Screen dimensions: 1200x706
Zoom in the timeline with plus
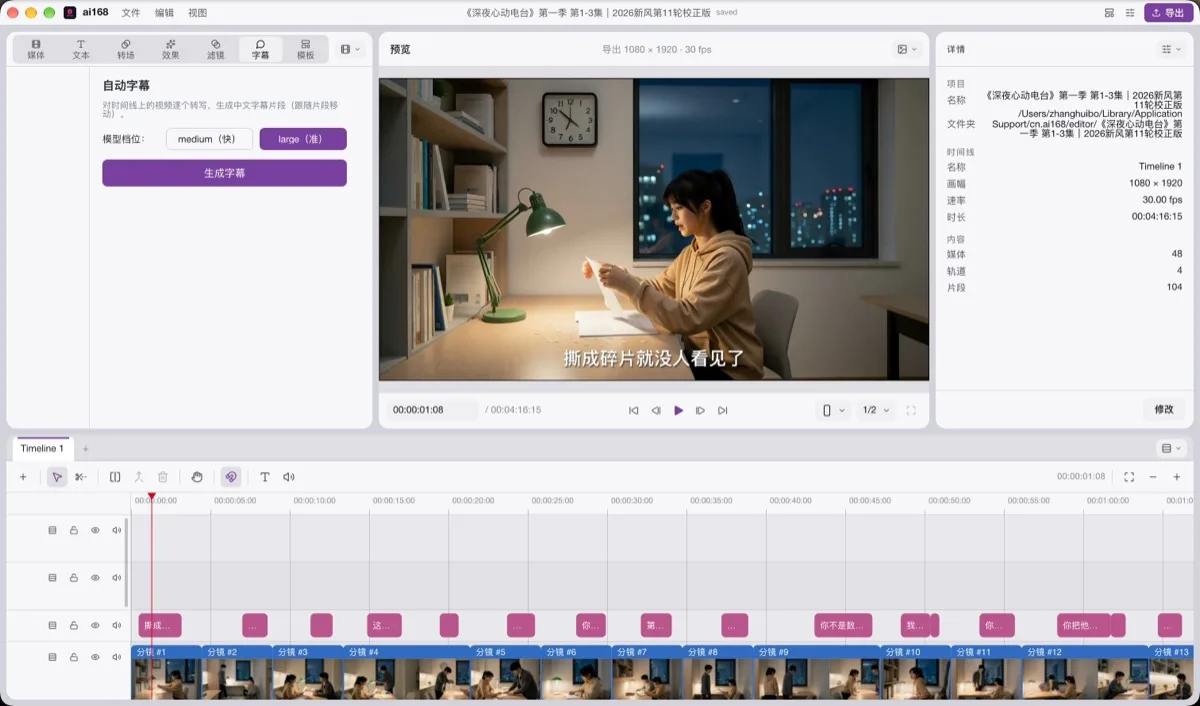point(1177,477)
